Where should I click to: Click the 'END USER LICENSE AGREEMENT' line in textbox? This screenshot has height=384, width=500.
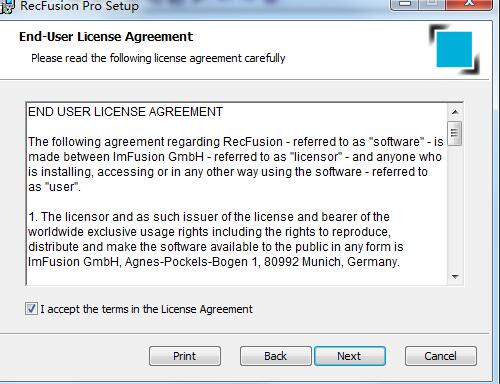(125, 112)
